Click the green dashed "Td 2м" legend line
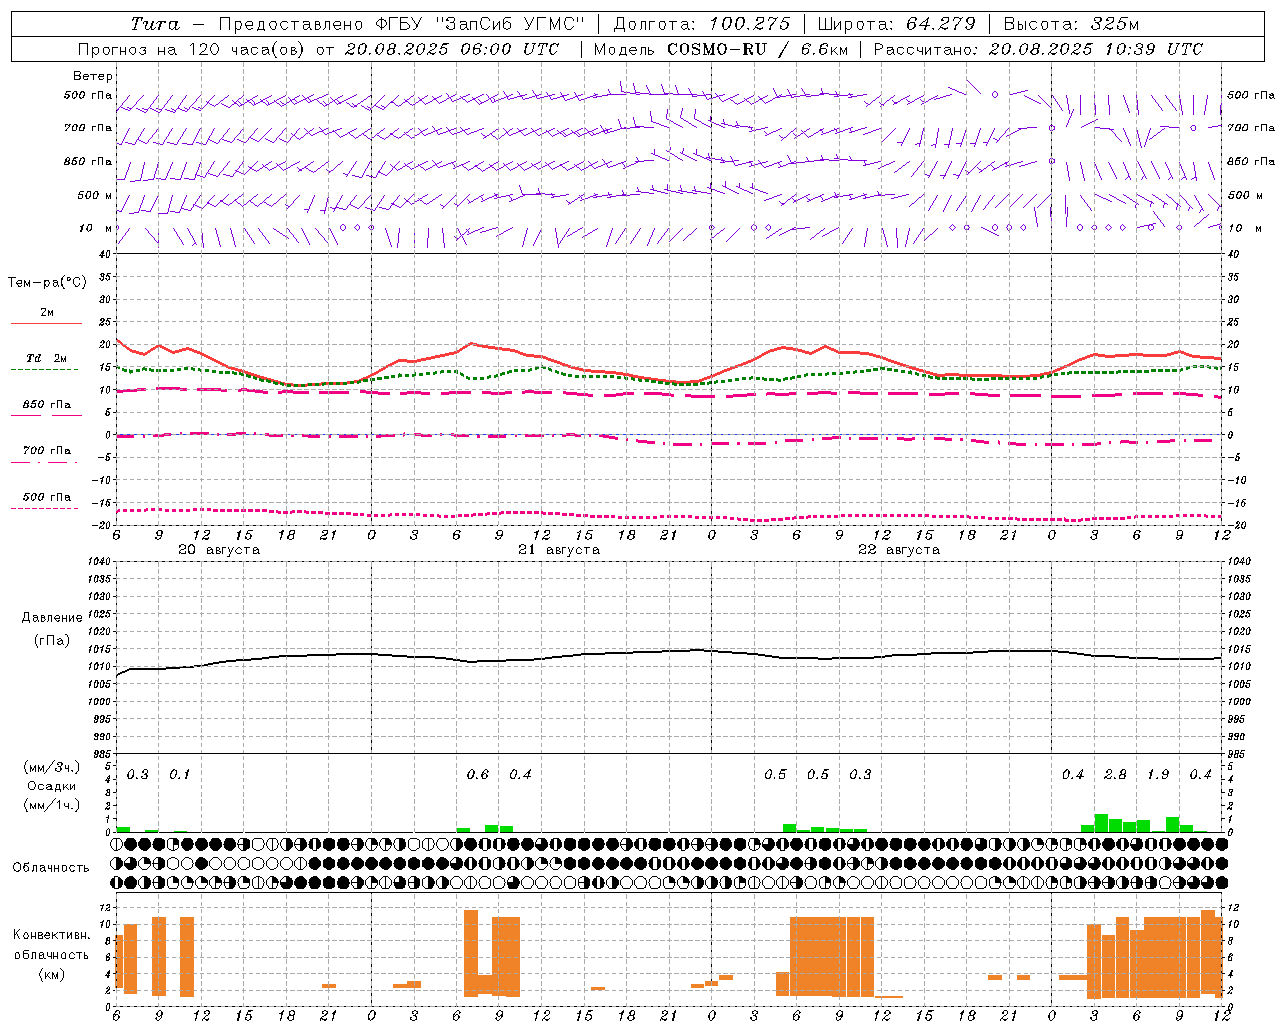 point(44,369)
